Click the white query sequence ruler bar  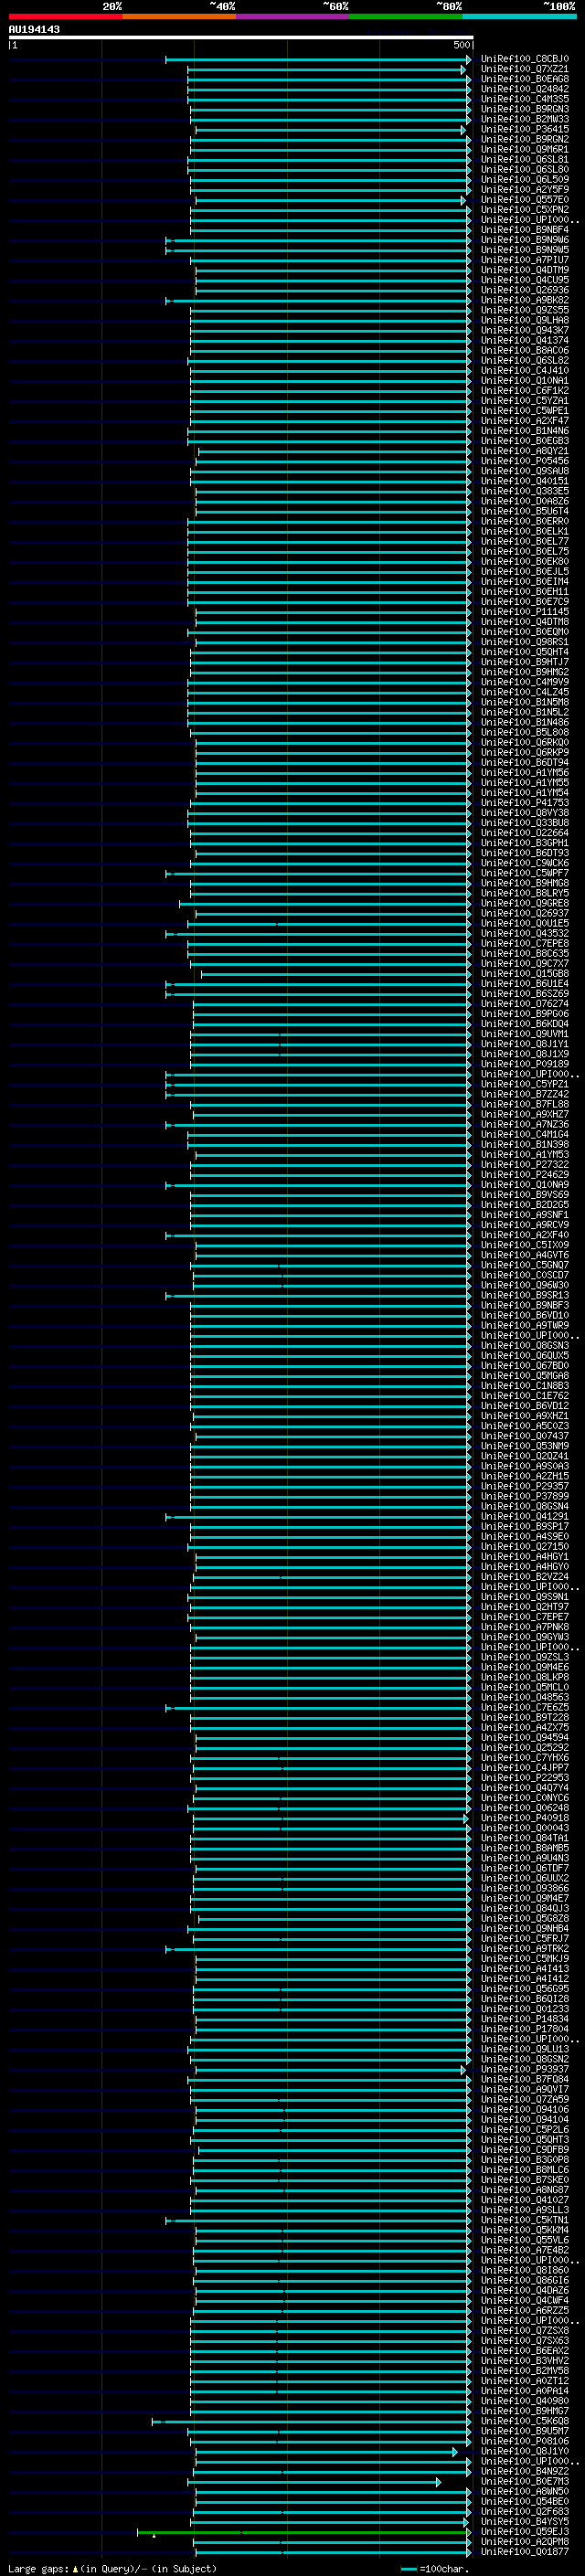pos(241,37)
